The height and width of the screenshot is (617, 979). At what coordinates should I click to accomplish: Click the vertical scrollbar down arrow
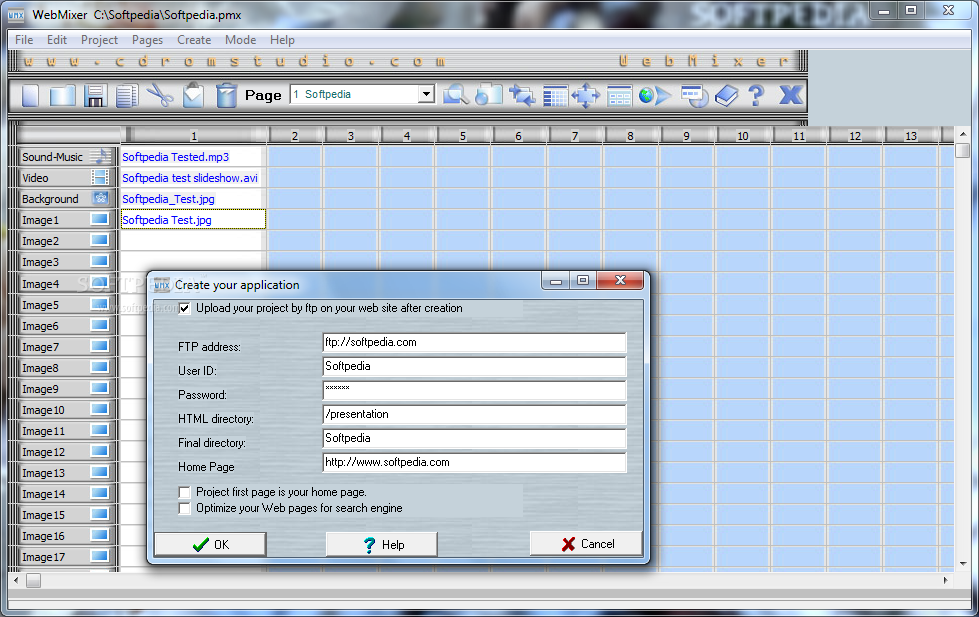[962, 564]
